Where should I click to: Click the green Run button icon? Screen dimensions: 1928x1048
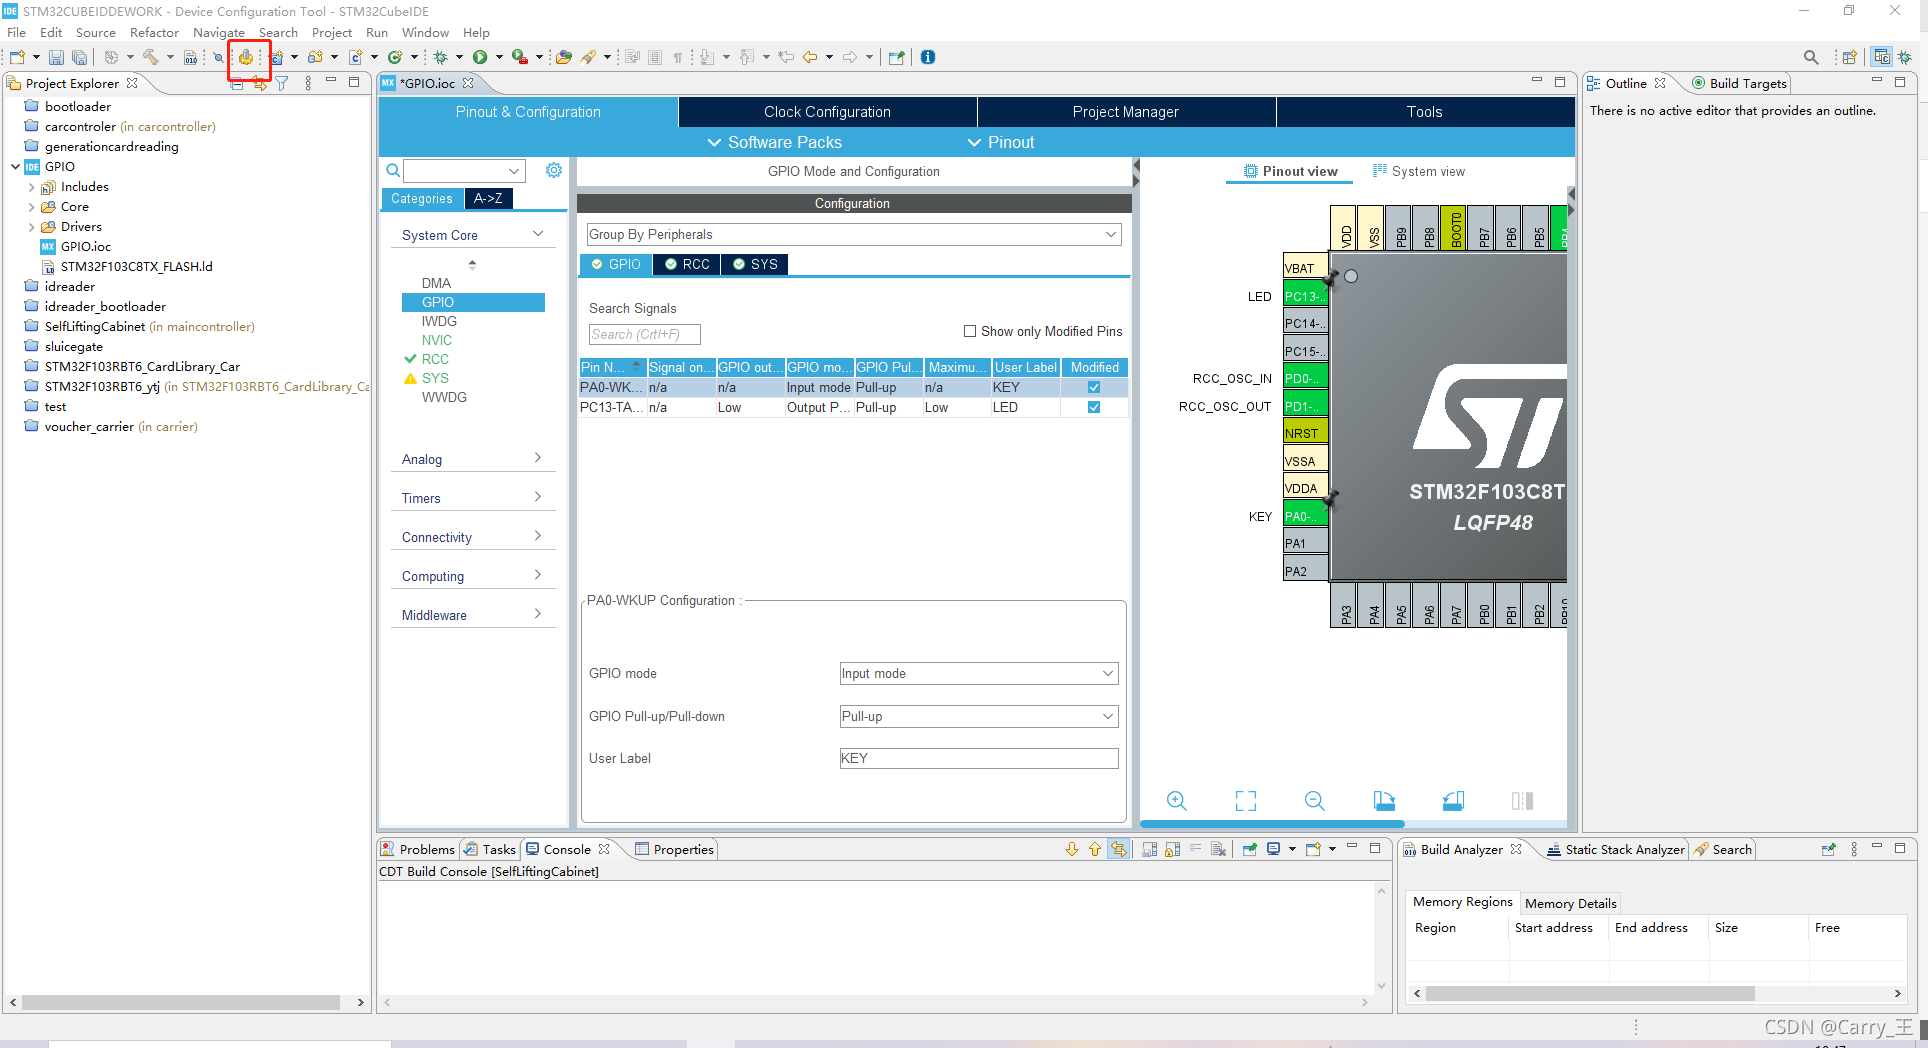(480, 57)
